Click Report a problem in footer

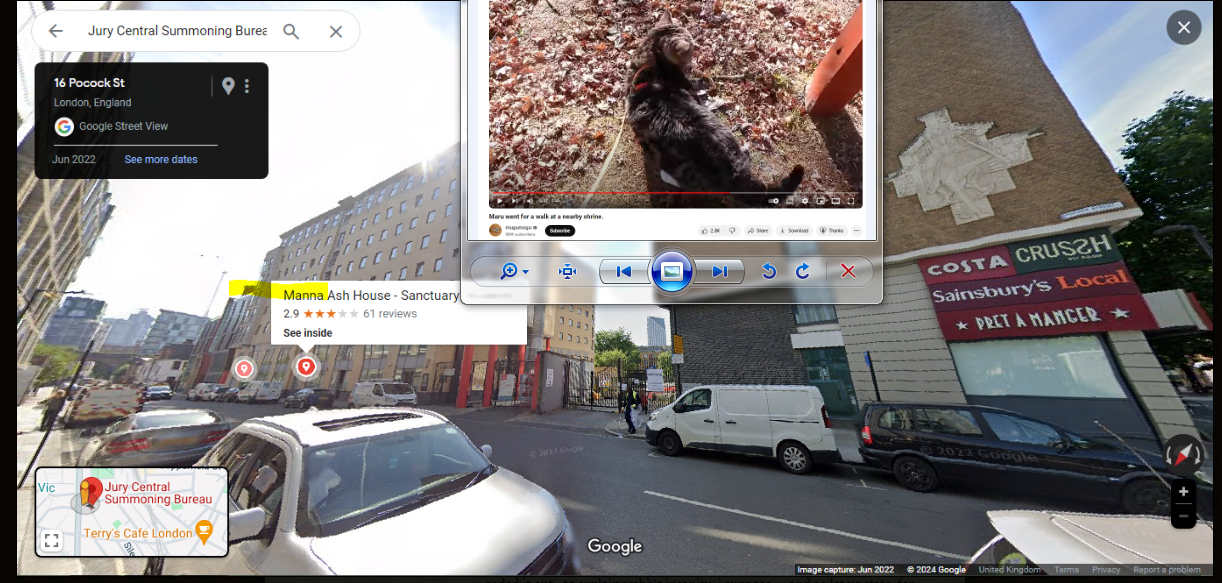[x=1167, y=570]
